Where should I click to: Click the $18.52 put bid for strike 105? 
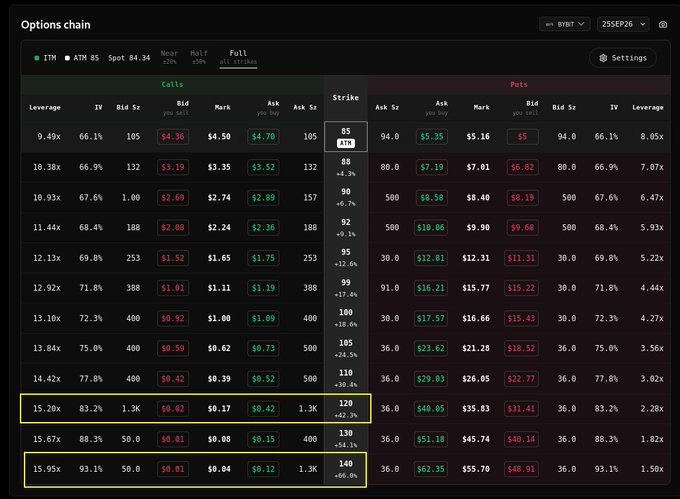(x=521, y=348)
